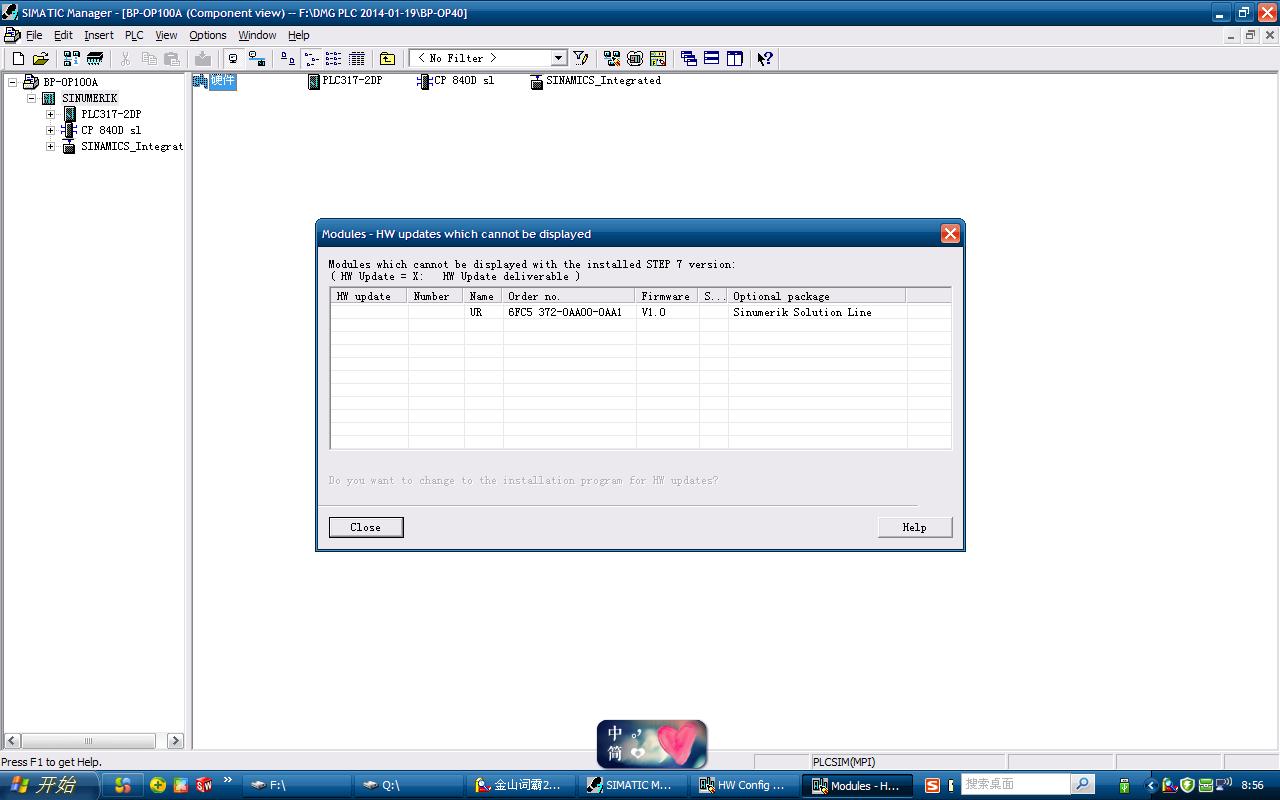This screenshot has height=800, width=1280.
Task: Open the PLC menu
Action: (x=134, y=35)
